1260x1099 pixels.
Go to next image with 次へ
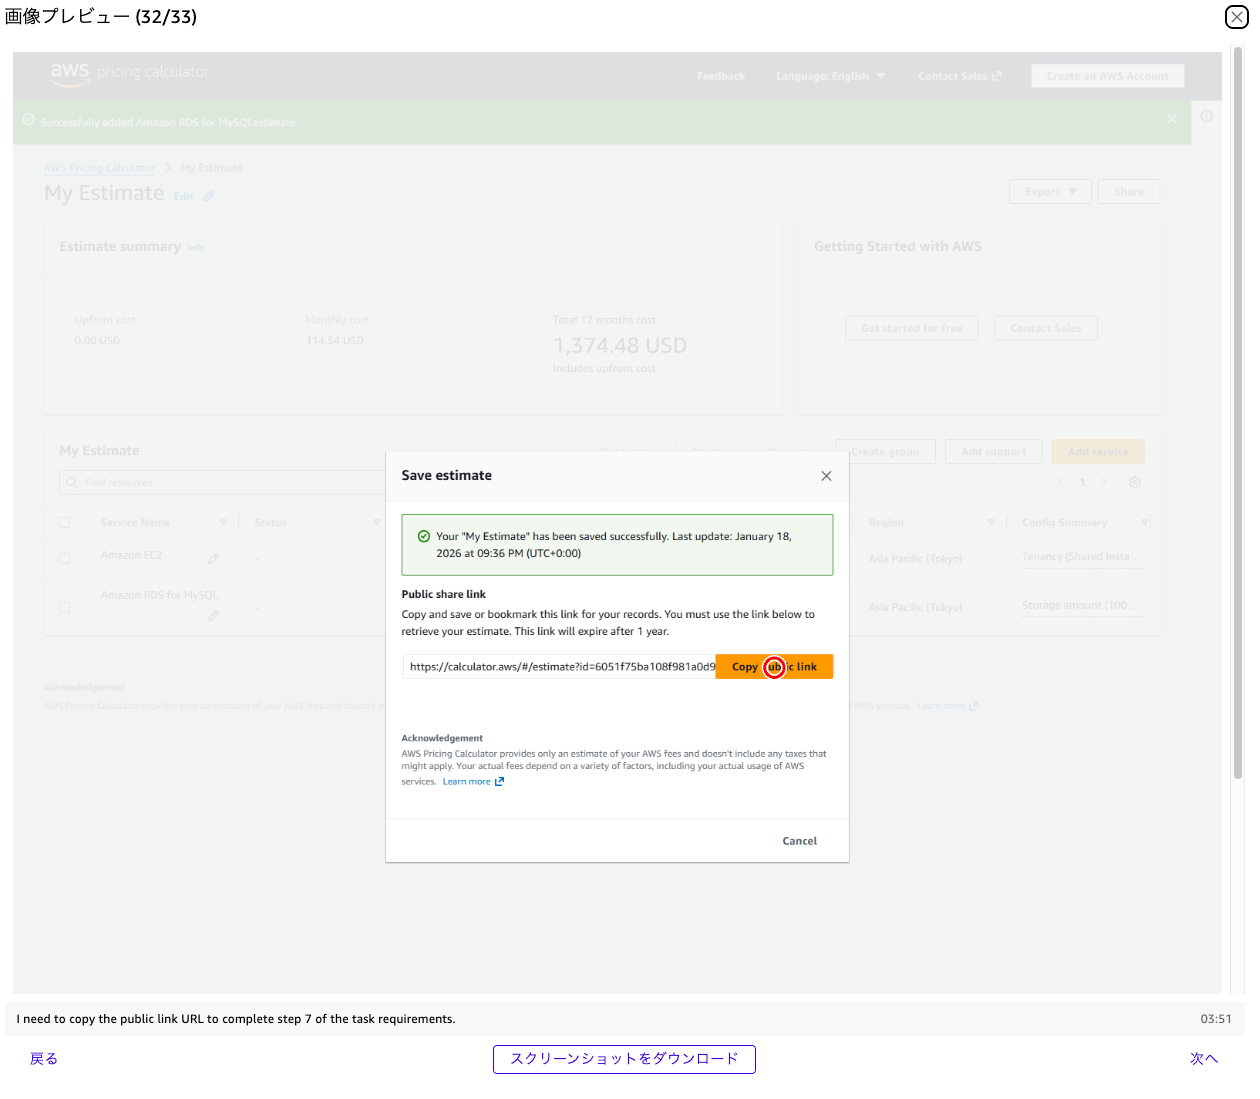click(1203, 1058)
